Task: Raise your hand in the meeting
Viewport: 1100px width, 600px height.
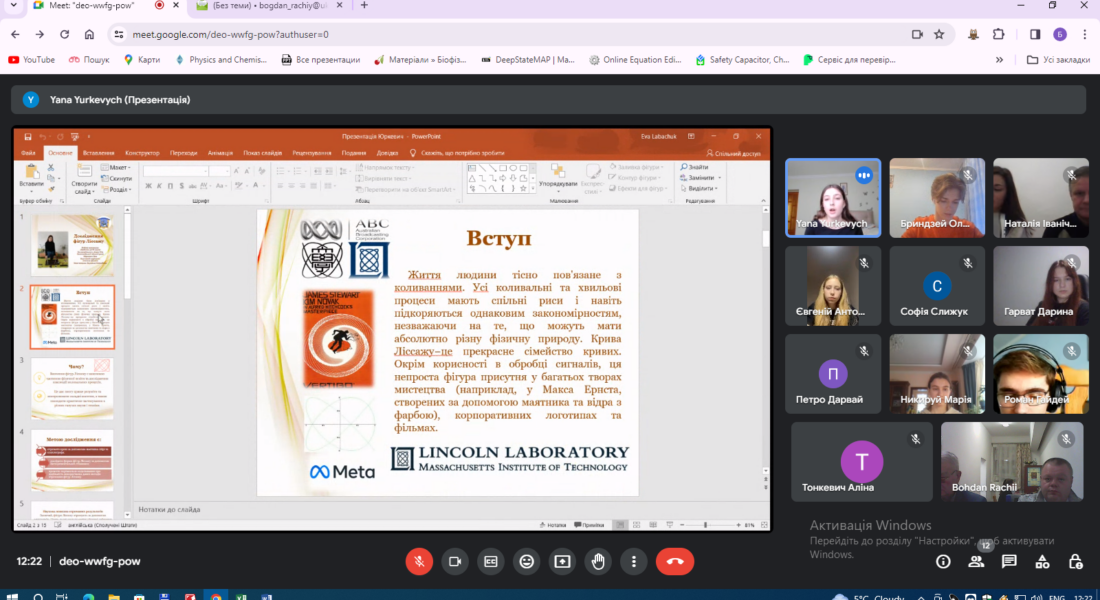Action: 598,561
